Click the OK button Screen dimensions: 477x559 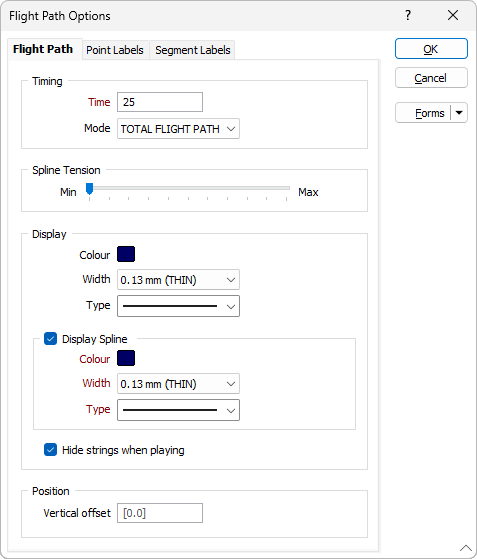pos(431,49)
